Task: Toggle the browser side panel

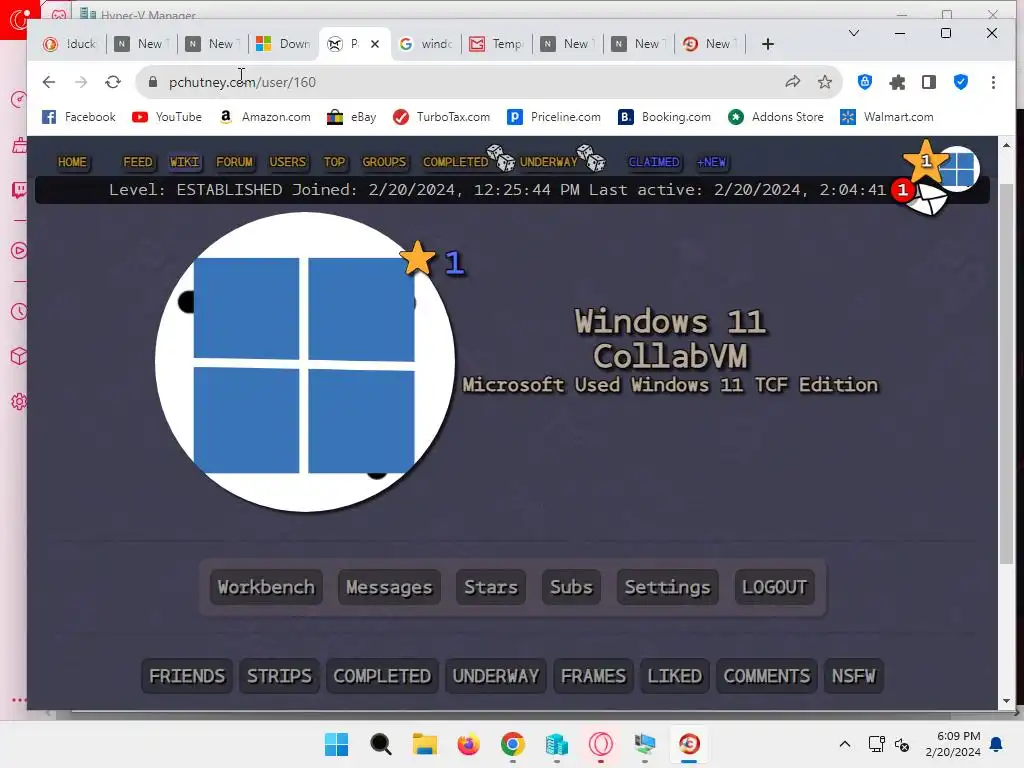Action: pyautogui.click(x=929, y=82)
